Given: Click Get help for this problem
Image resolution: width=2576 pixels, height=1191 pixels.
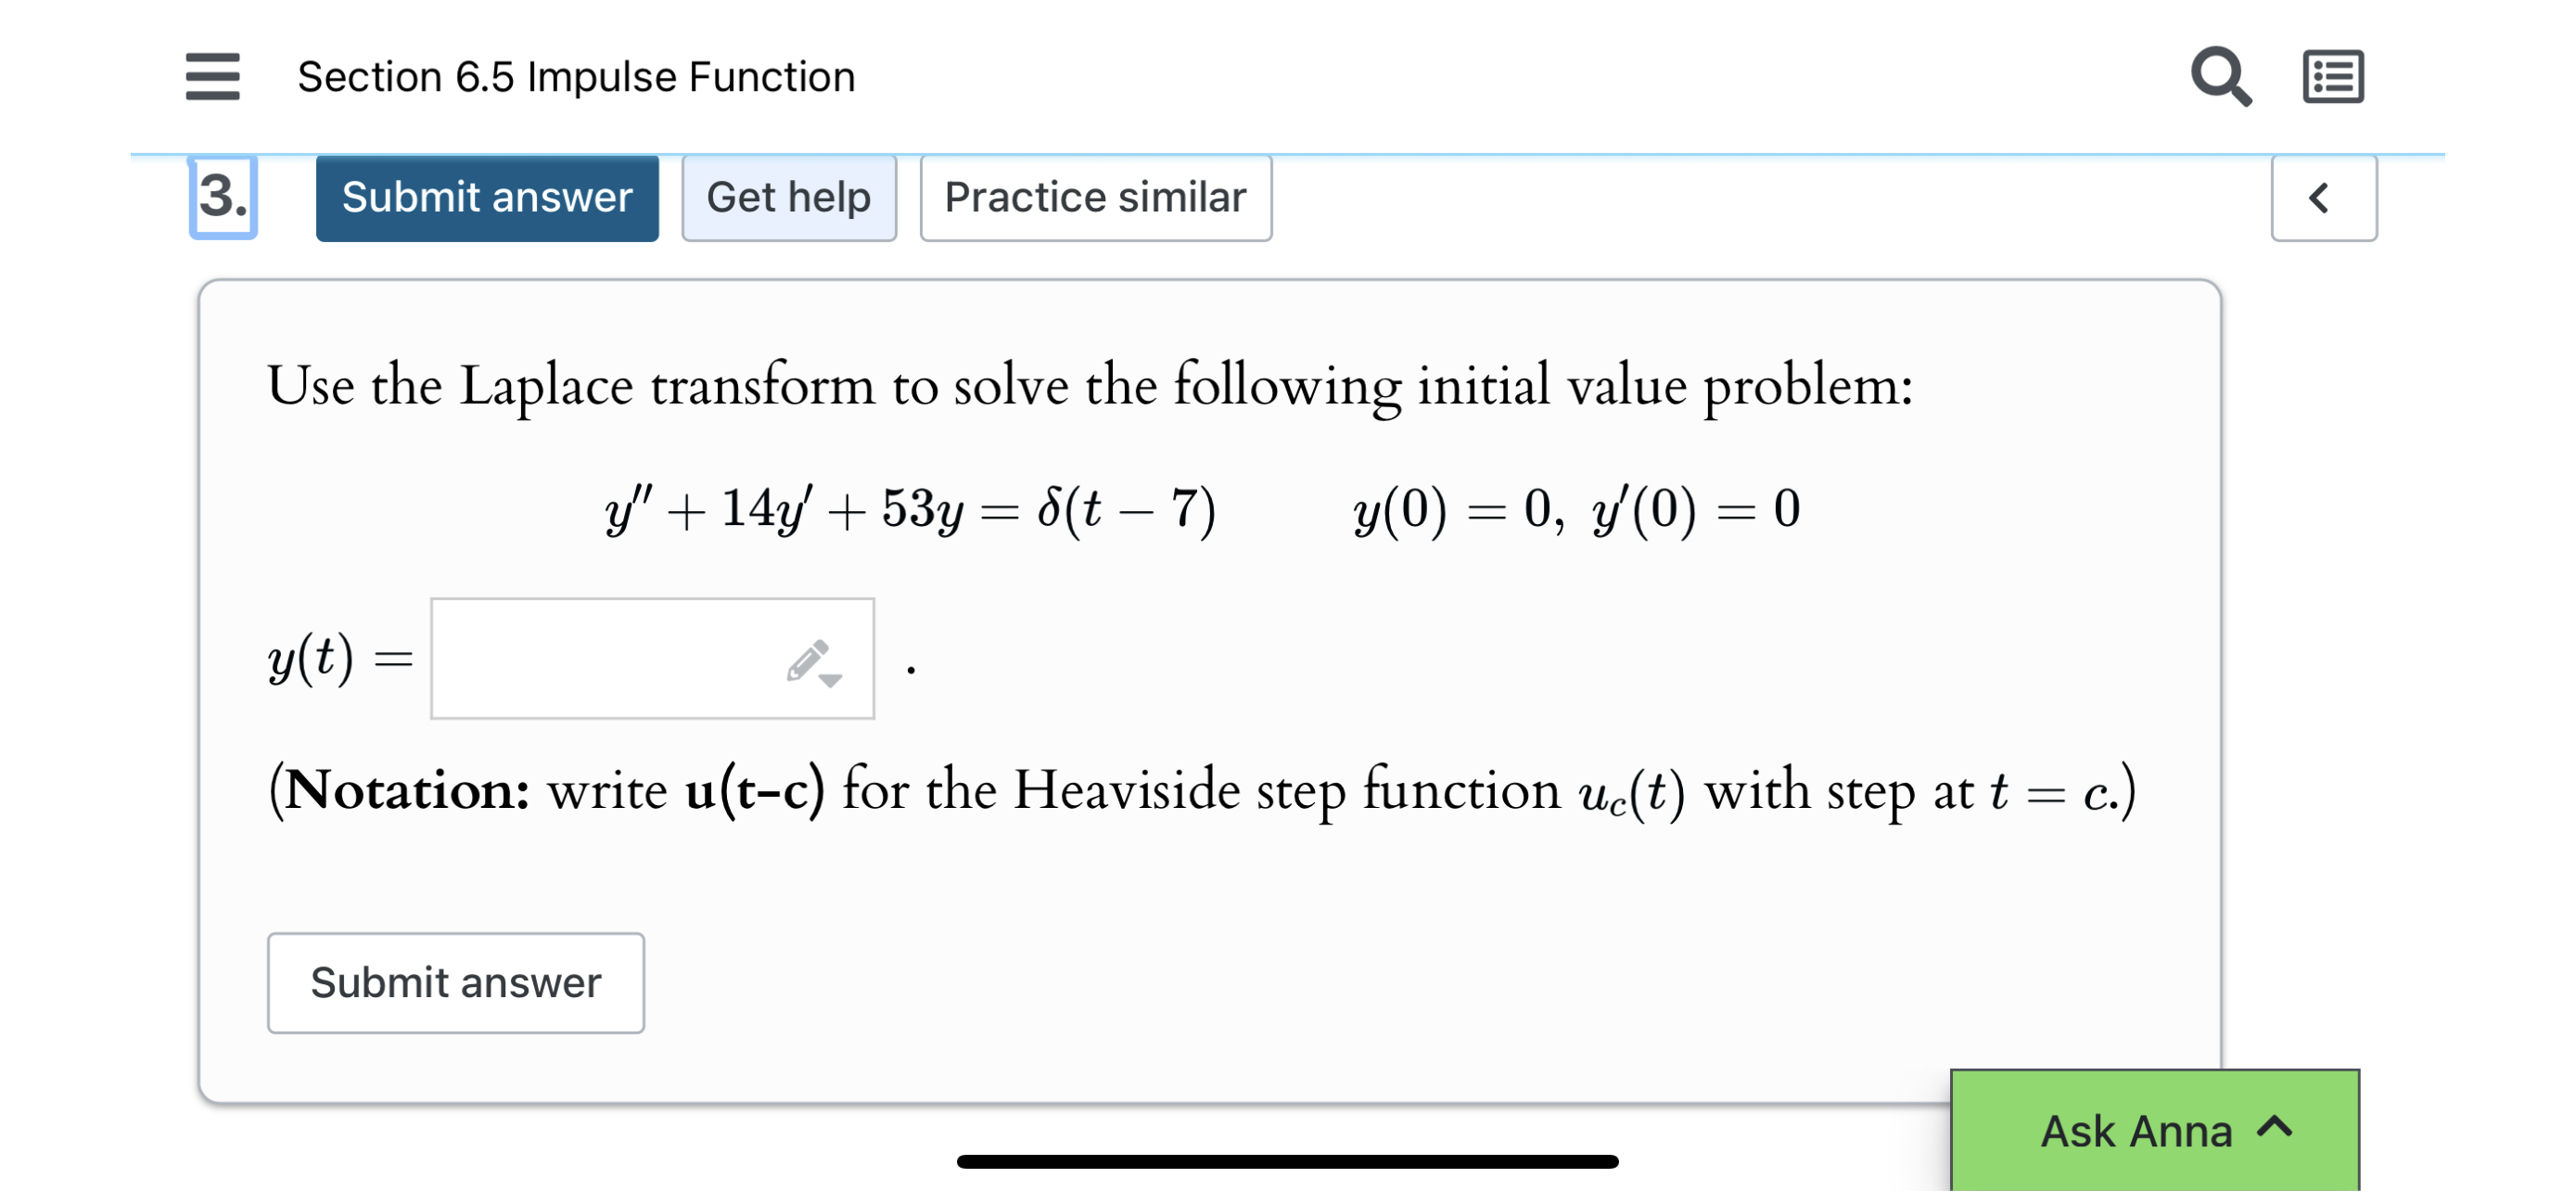Looking at the screenshot, I should coord(789,197).
